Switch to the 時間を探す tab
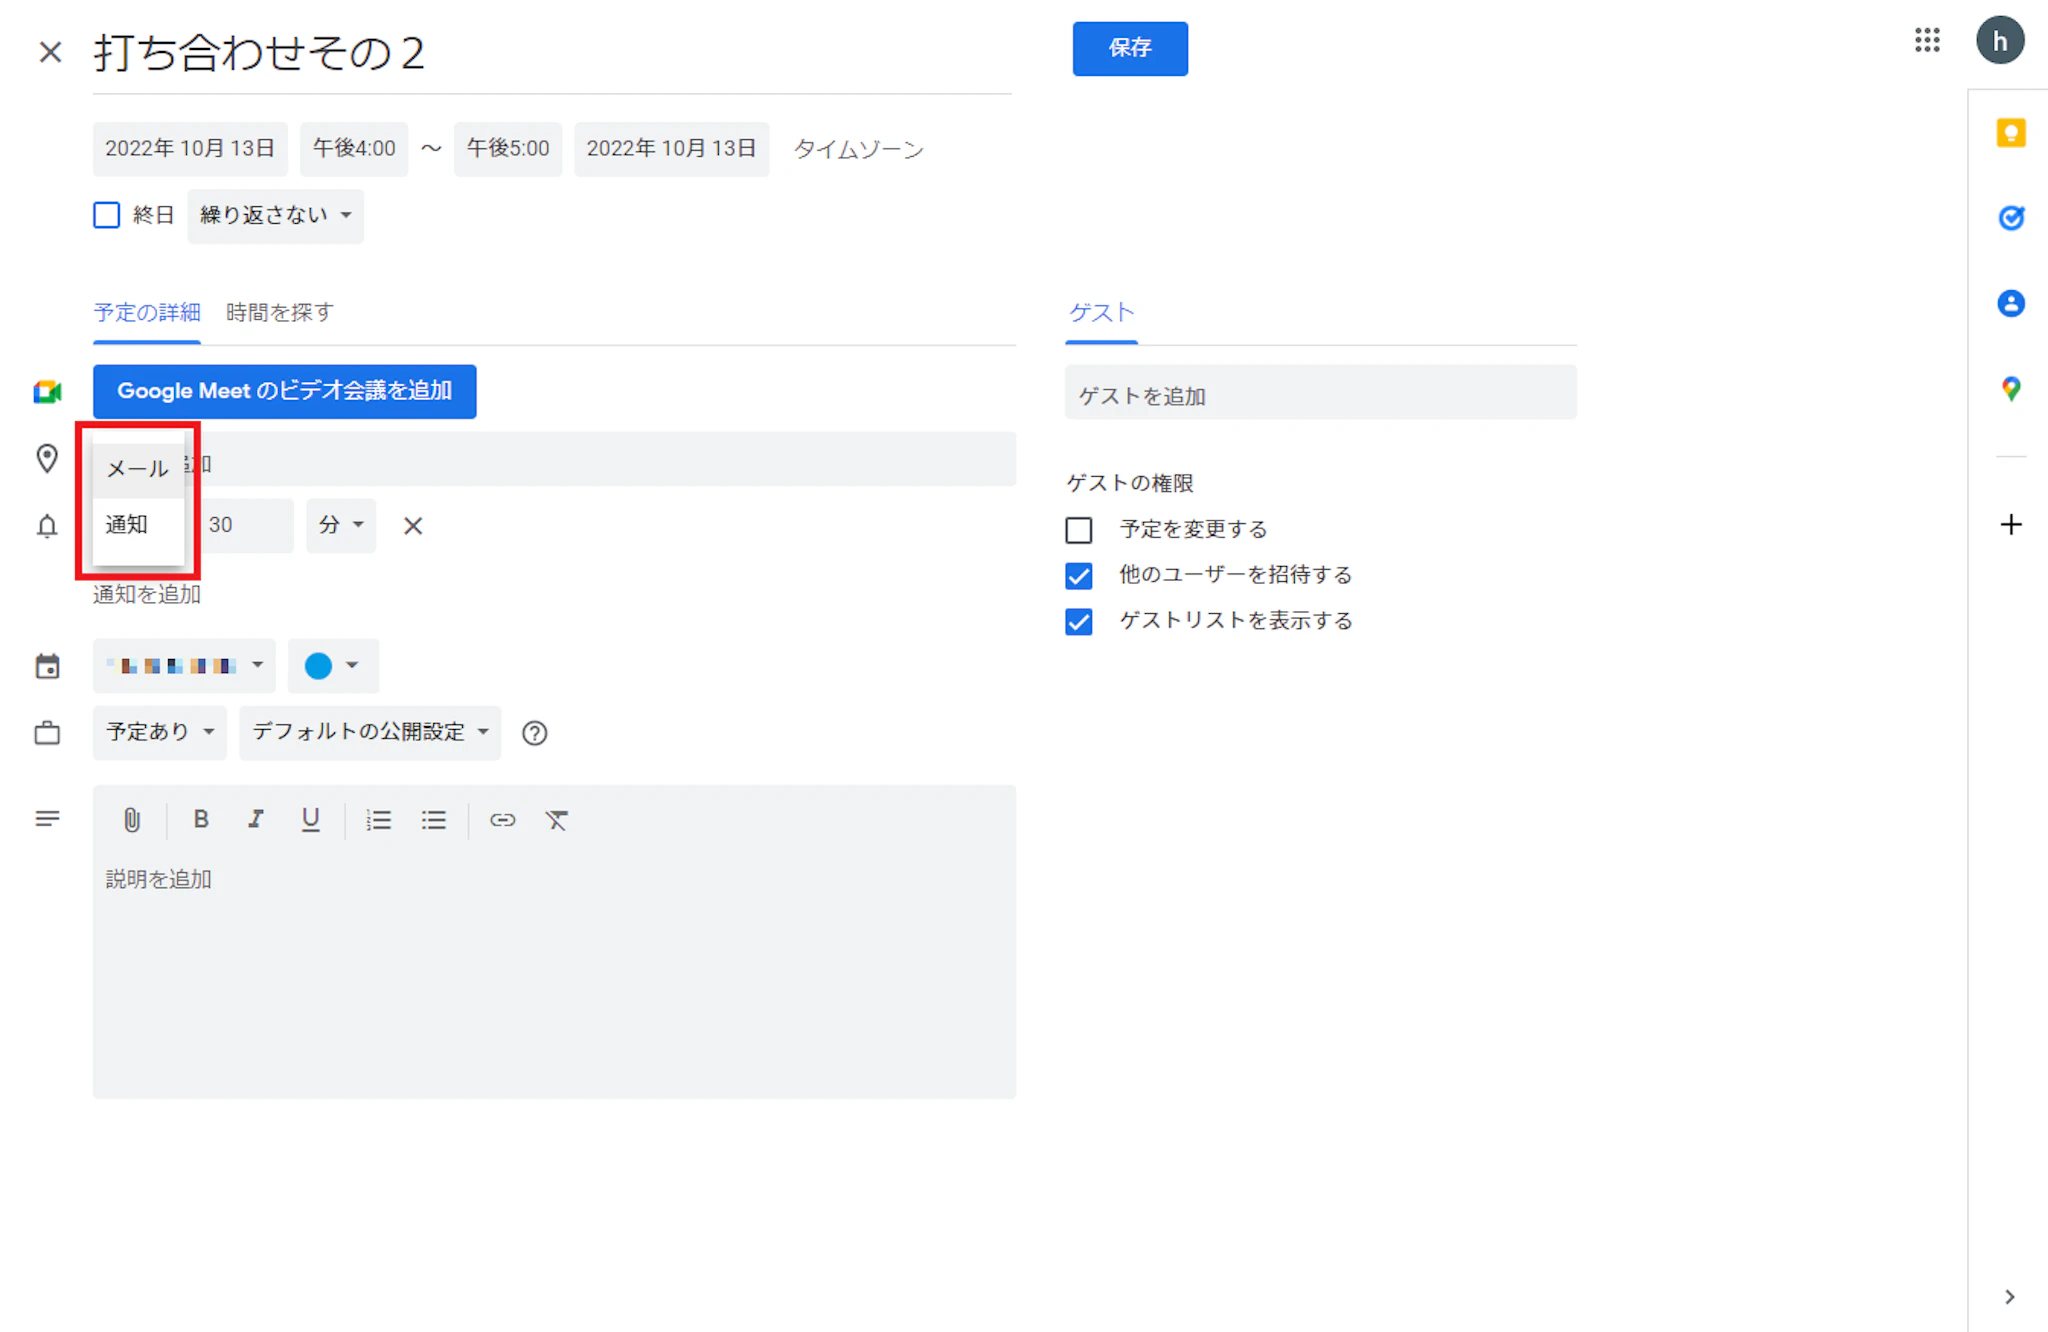Viewport: 2048px width, 1332px height. 279,313
